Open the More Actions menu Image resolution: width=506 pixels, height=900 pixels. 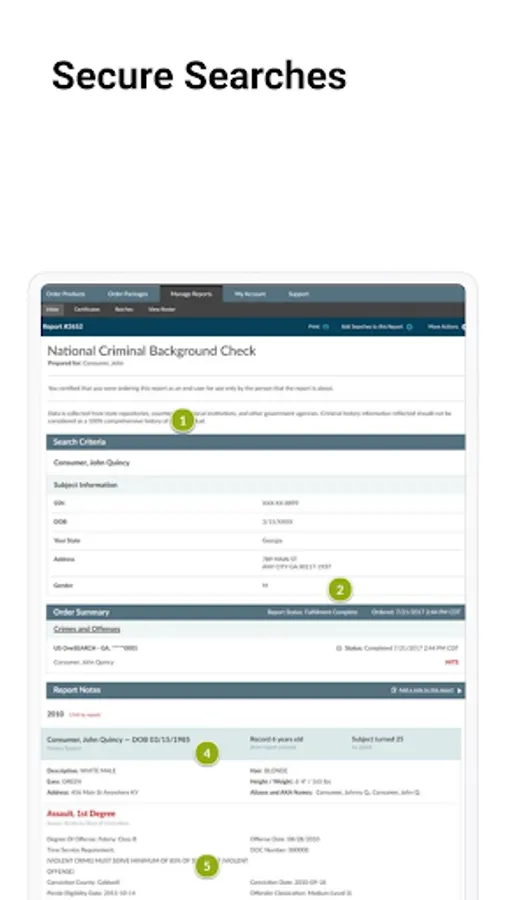pyautogui.click(x=443, y=327)
